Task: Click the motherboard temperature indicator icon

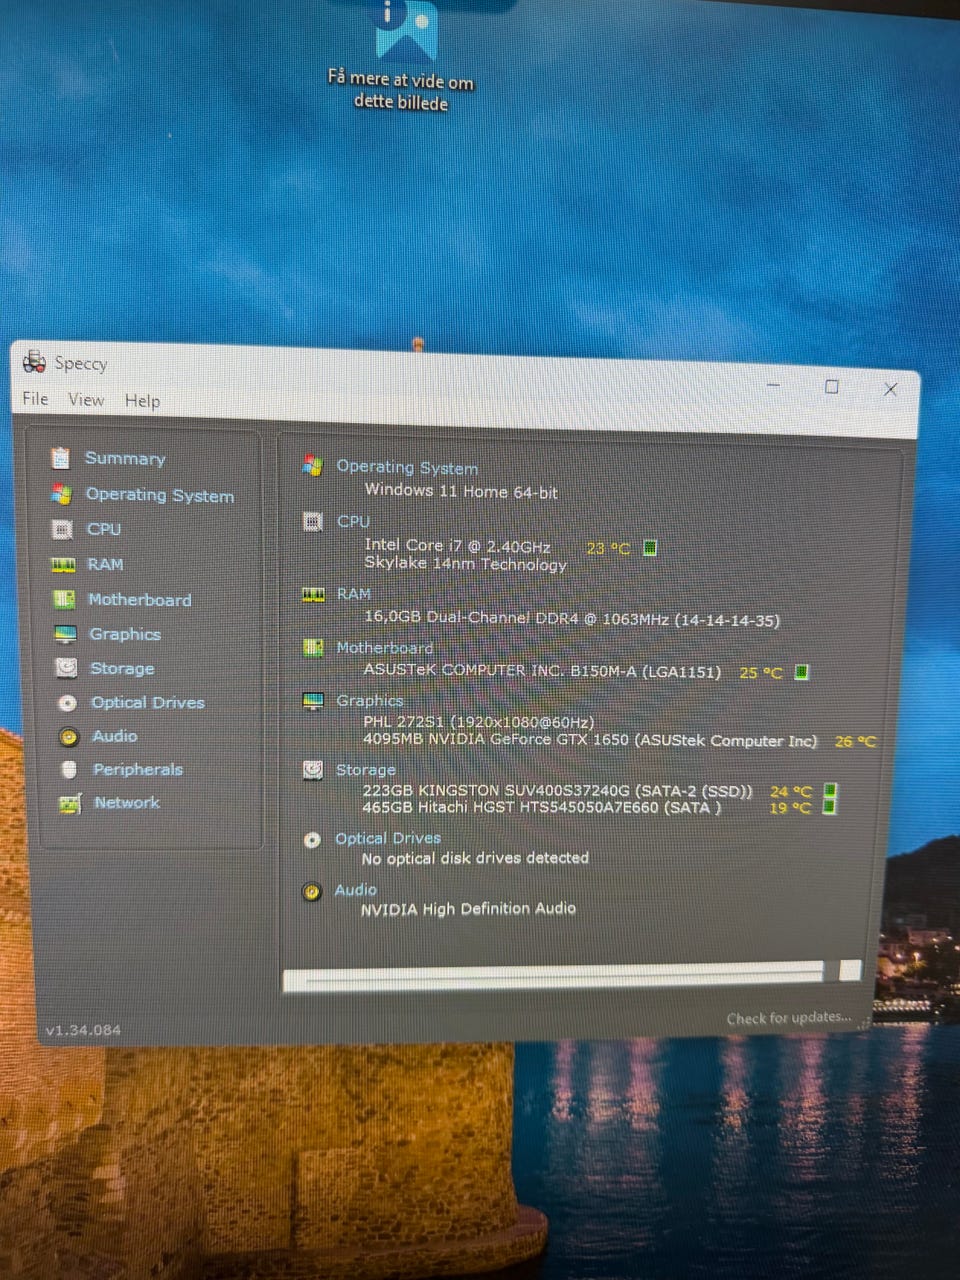Action: tap(801, 672)
